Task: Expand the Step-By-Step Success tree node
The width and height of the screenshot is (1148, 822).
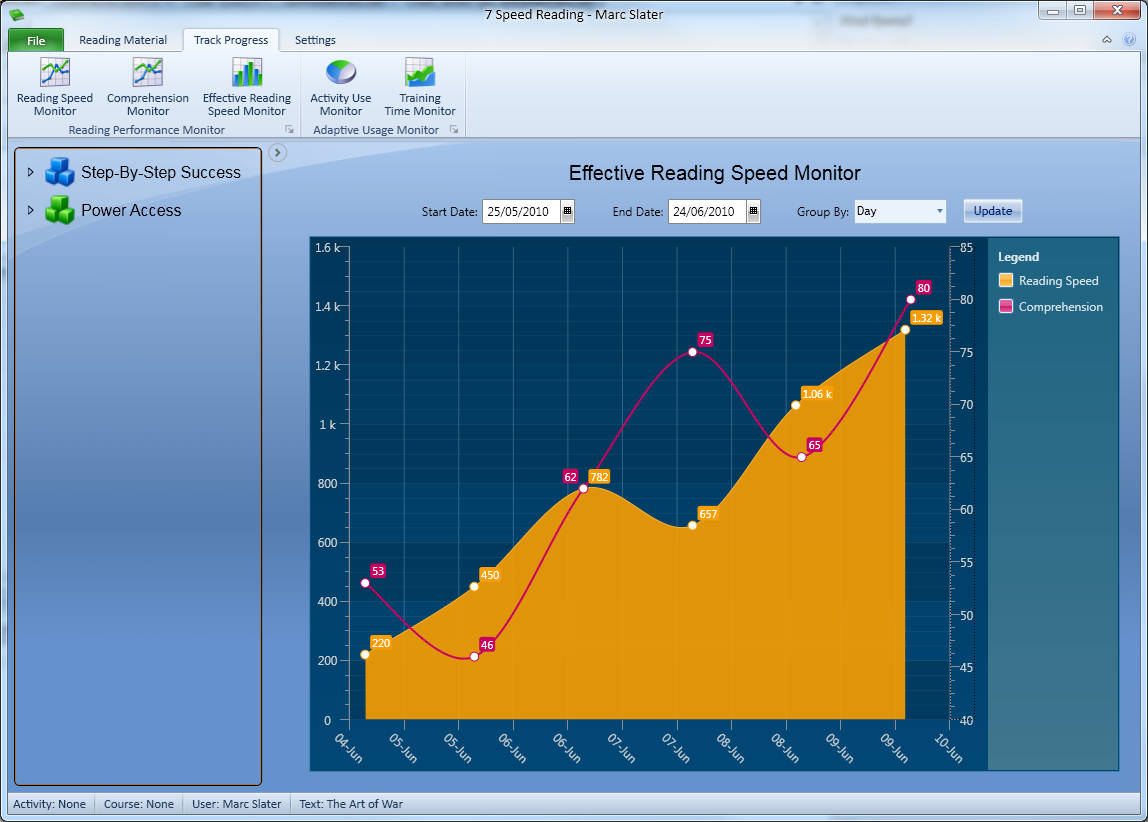Action: (30, 172)
